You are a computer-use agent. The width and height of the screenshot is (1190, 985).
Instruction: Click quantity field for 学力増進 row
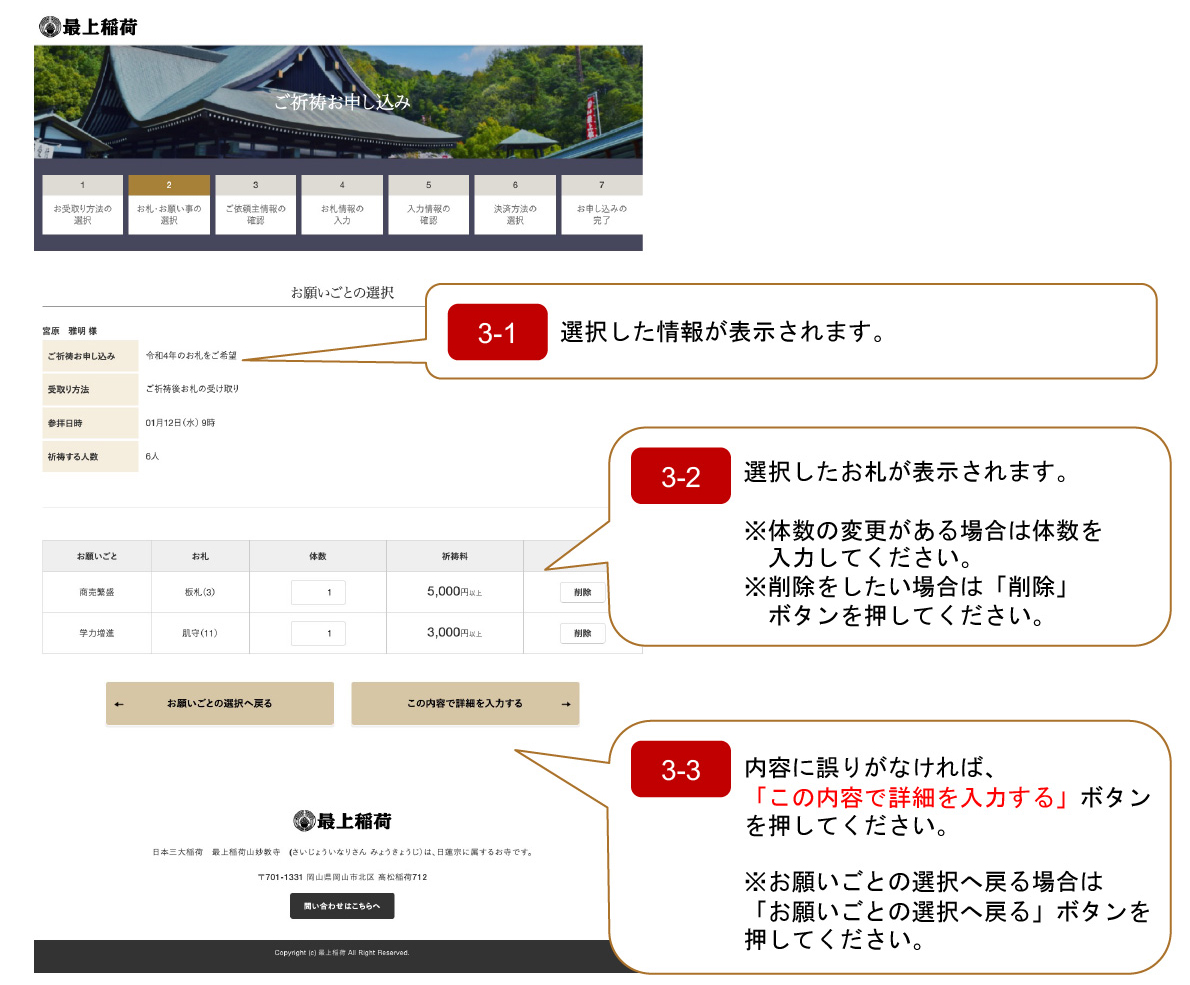tap(318, 633)
